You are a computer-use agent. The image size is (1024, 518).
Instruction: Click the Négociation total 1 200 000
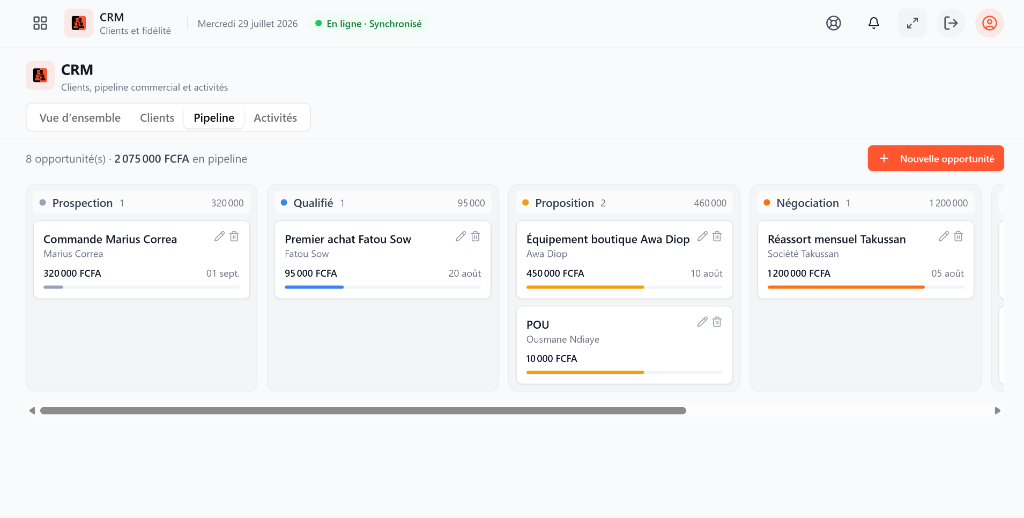[948, 203]
